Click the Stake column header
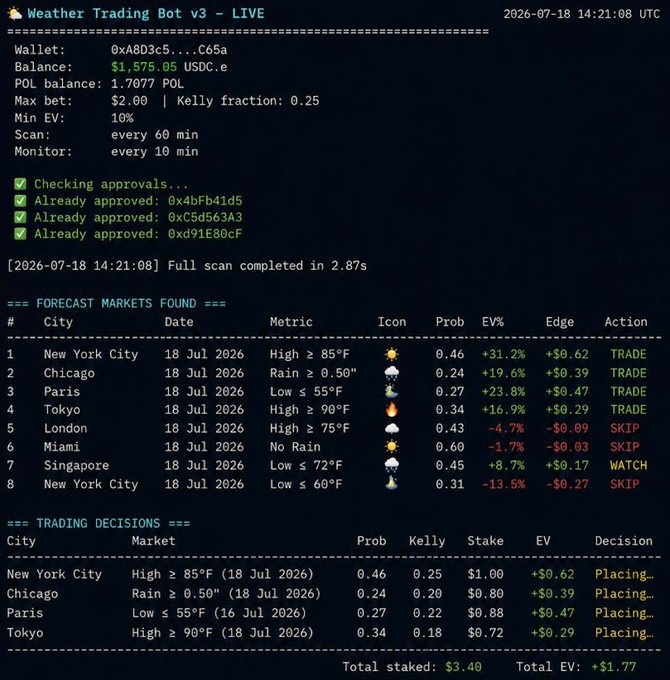 [x=485, y=541]
